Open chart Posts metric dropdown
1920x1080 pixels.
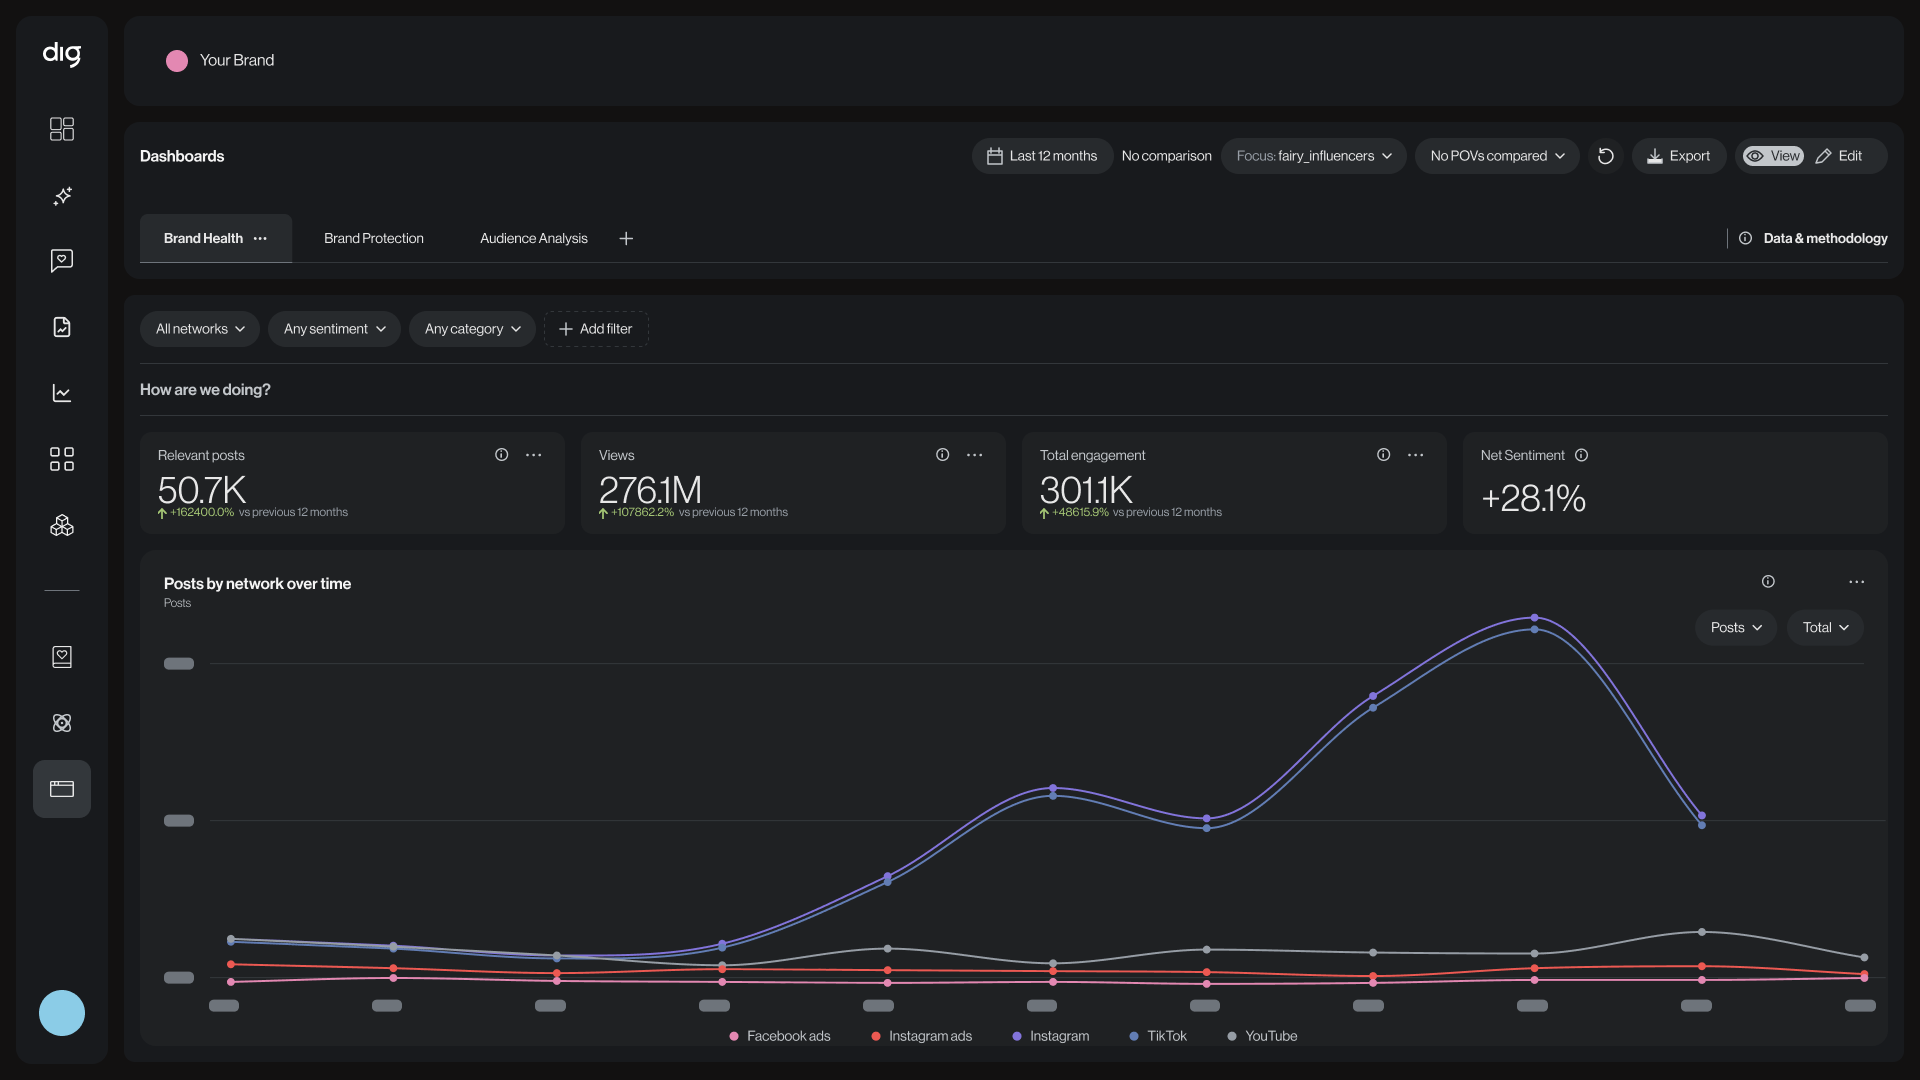1736,628
